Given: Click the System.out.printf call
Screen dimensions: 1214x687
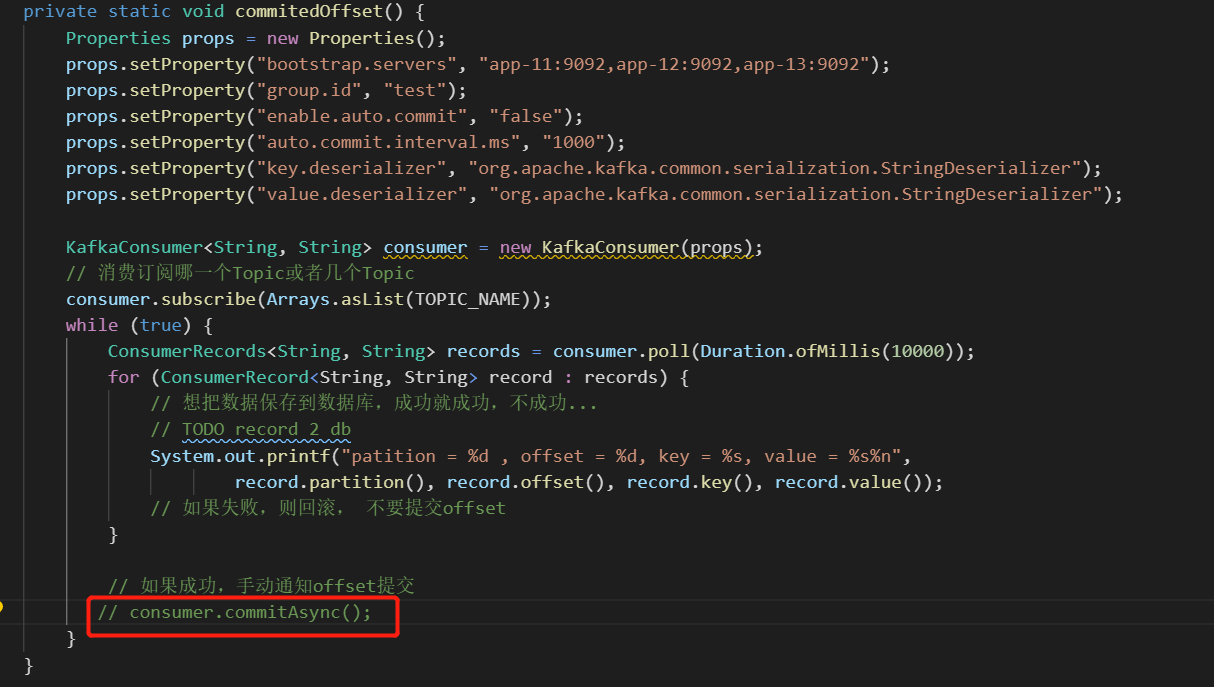Looking at the screenshot, I should [x=240, y=455].
